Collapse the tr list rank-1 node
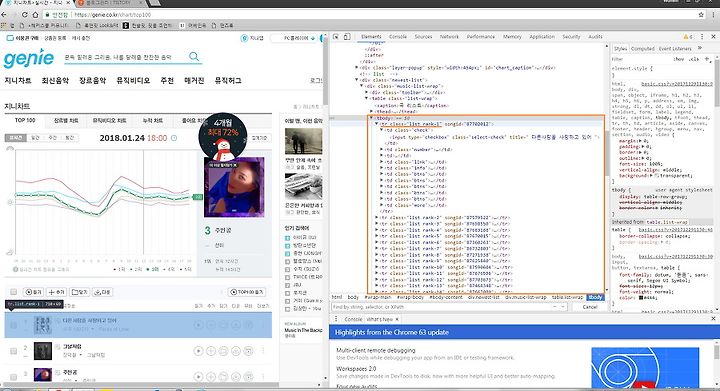Screen dimensions: 720x391 [x=377, y=124]
